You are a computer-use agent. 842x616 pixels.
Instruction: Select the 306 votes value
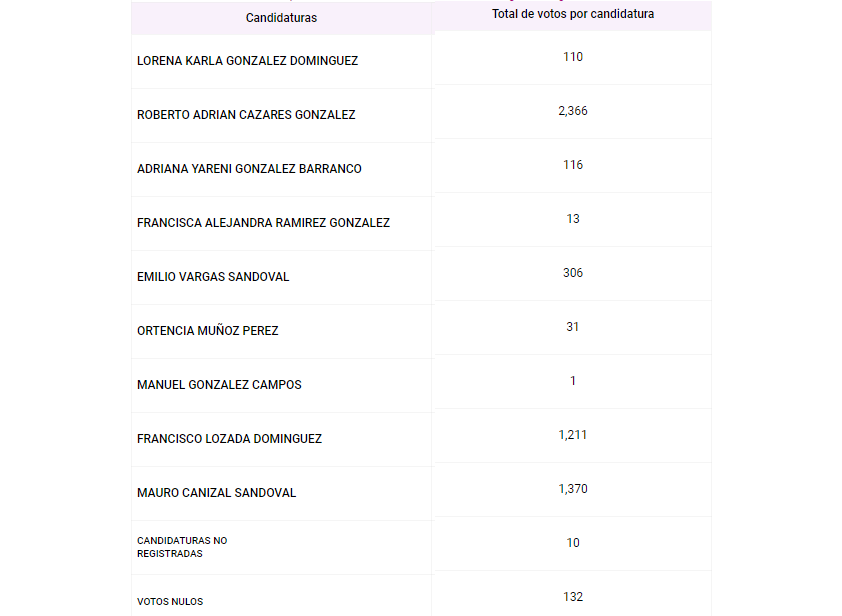pos(573,273)
